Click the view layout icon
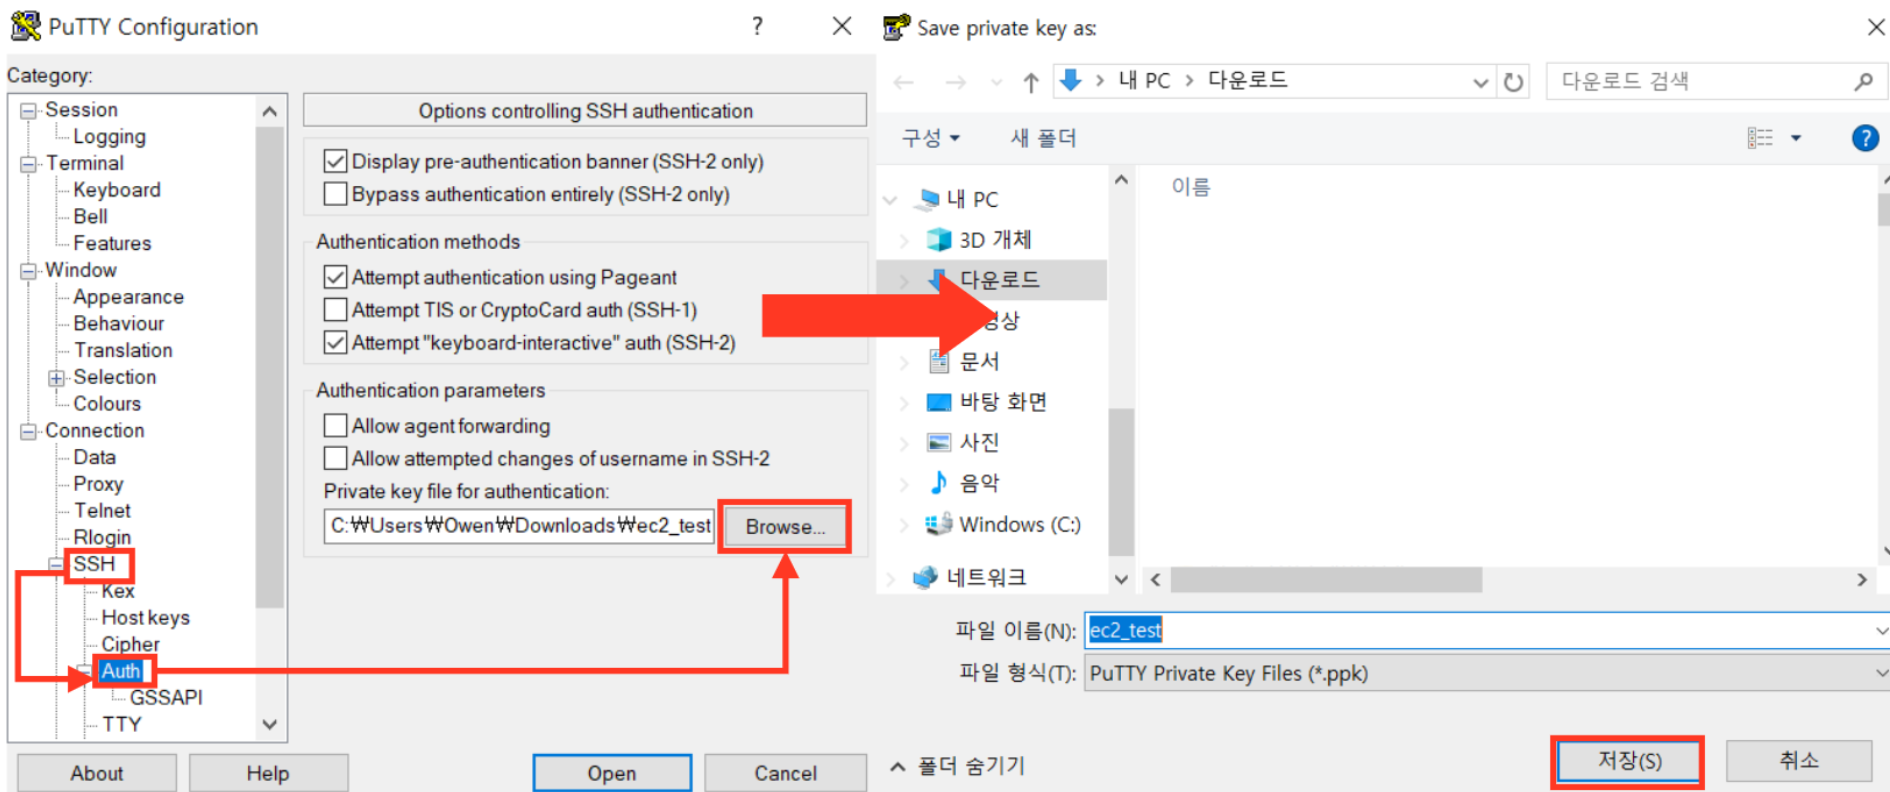 click(1760, 138)
